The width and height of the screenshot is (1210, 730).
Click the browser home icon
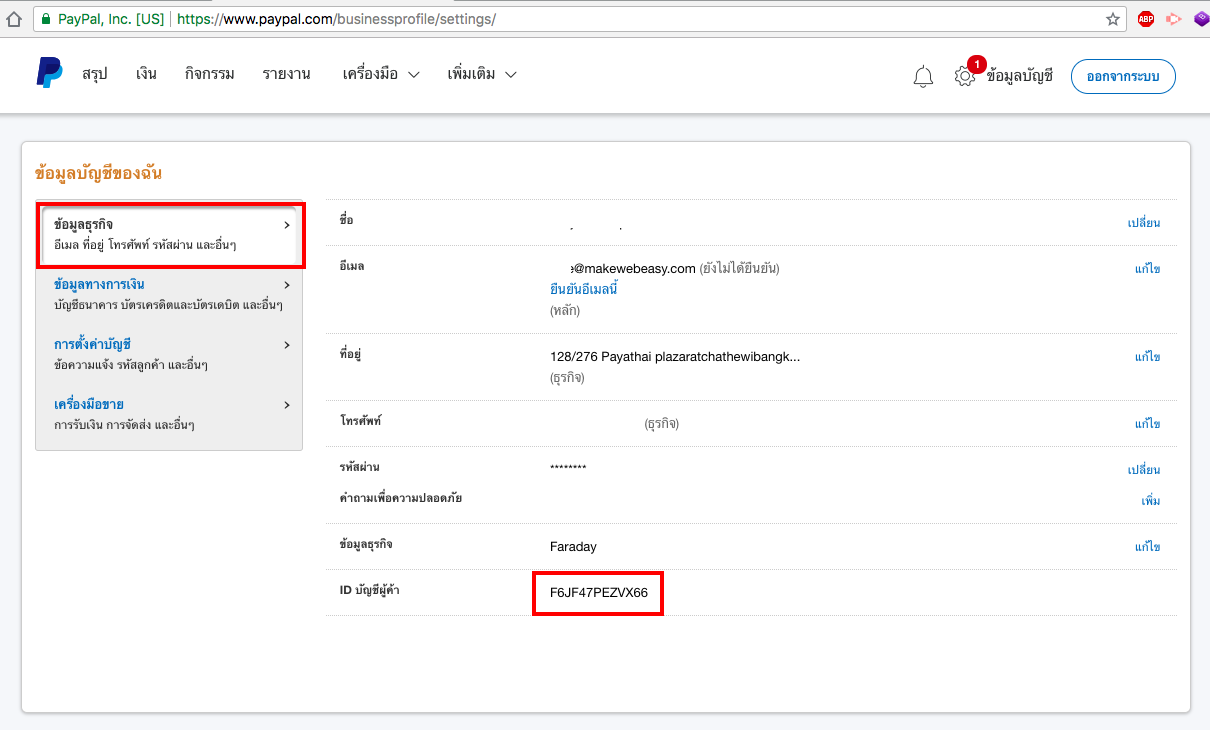click(x=13, y=19)
